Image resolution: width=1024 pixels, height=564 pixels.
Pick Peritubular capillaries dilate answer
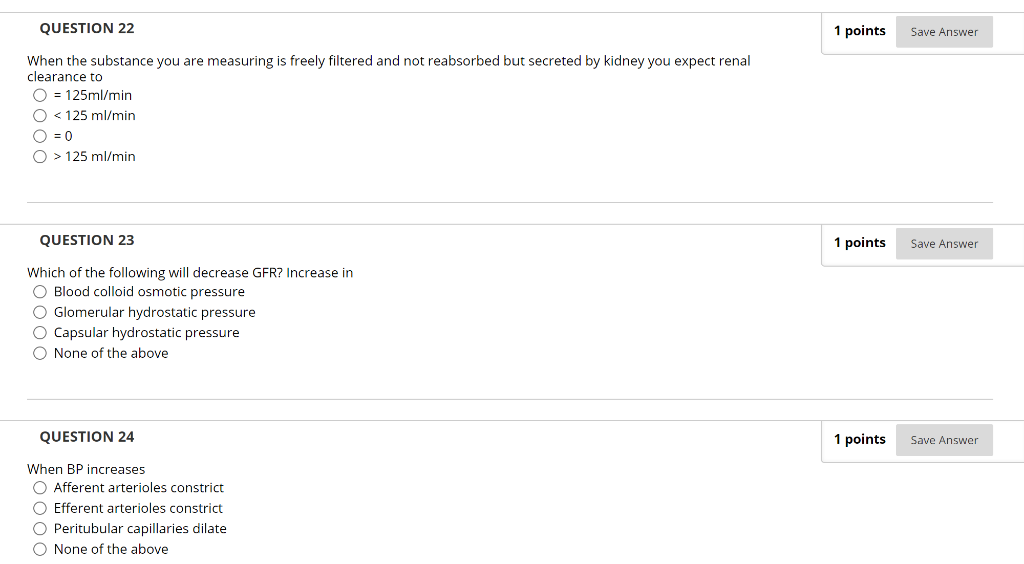click(40, 529)
